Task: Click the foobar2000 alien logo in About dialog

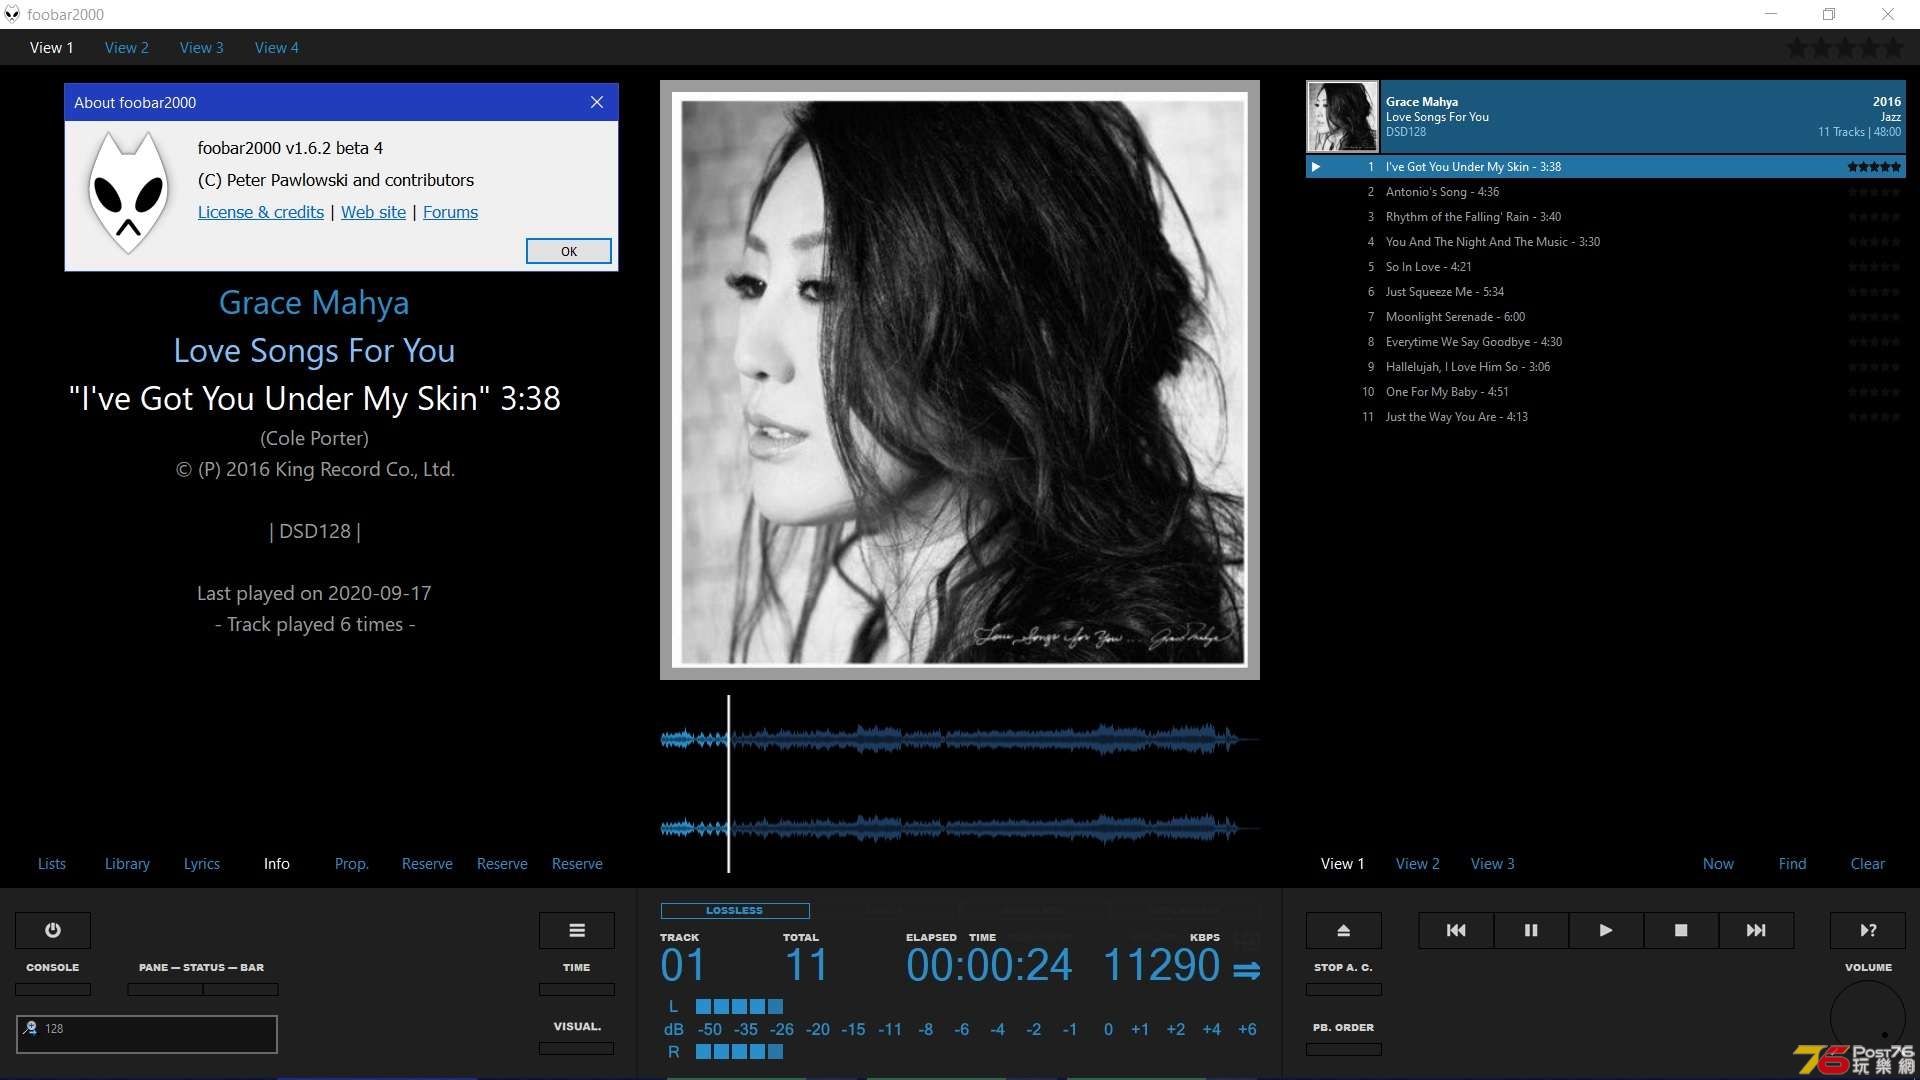Action: (x=128, y=193)
